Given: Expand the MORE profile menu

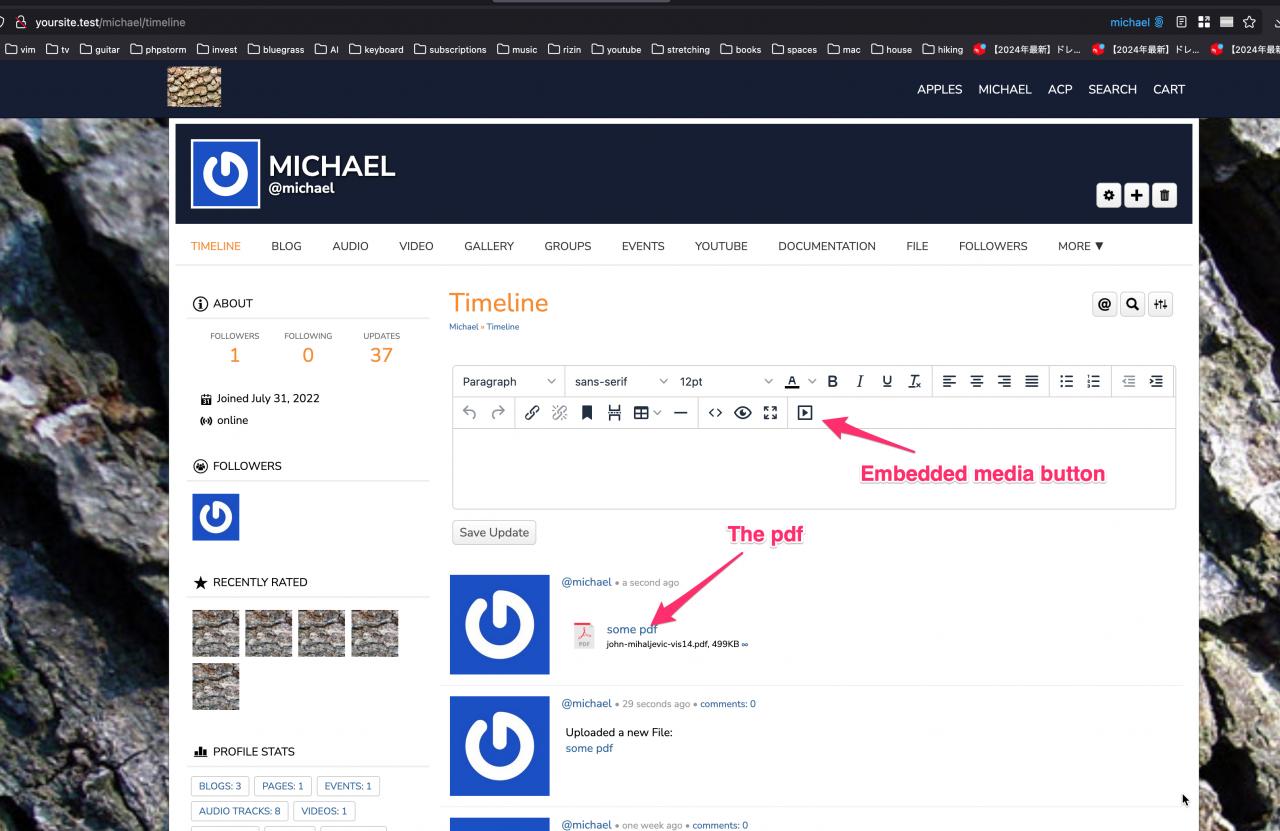Looking at the screenshot, I should click(1080, 246).
